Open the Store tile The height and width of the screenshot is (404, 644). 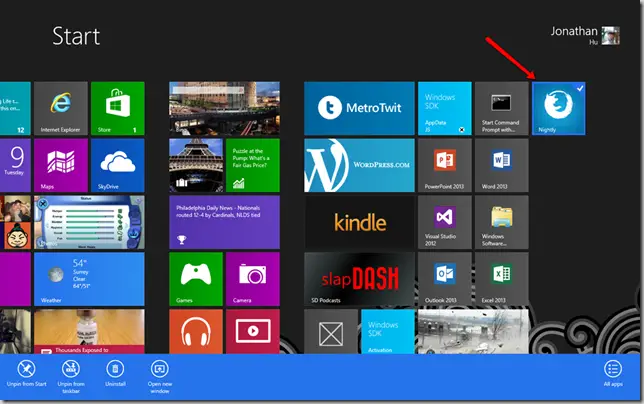click(117, 108)
